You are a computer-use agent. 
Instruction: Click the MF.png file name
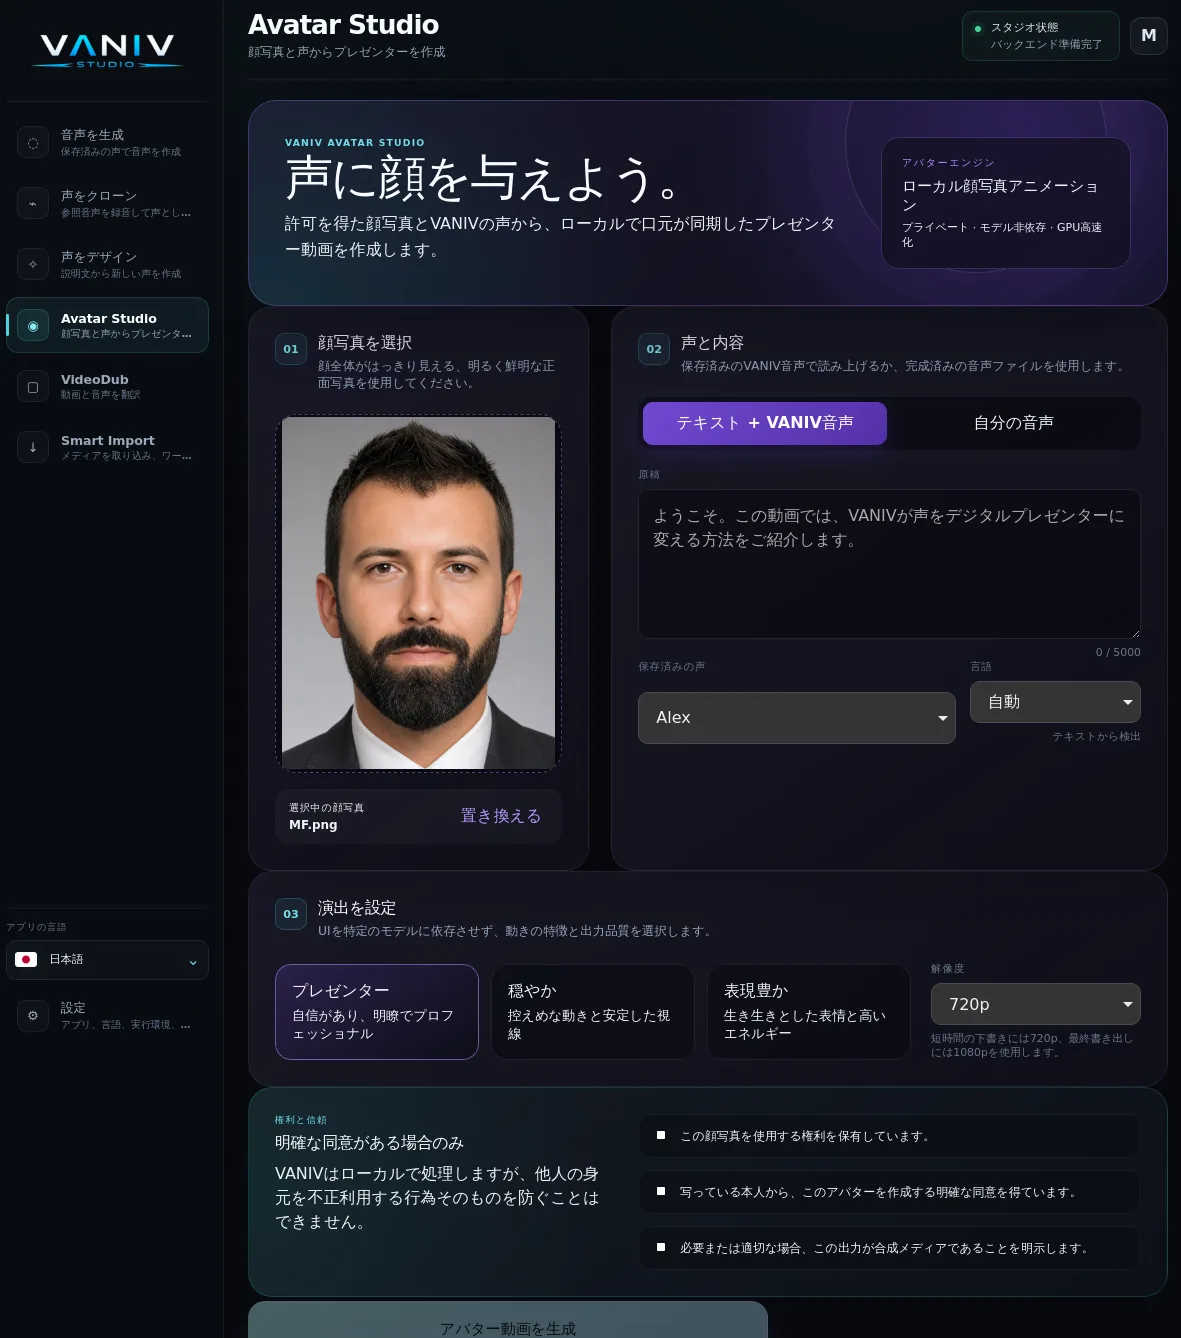(313, 825)
